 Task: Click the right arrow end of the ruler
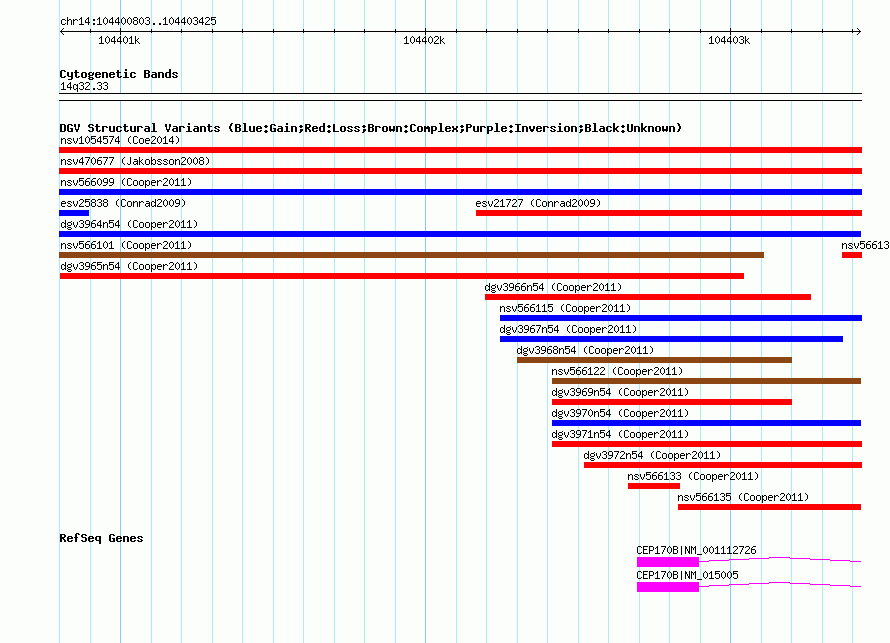click(x=858, y=31)
